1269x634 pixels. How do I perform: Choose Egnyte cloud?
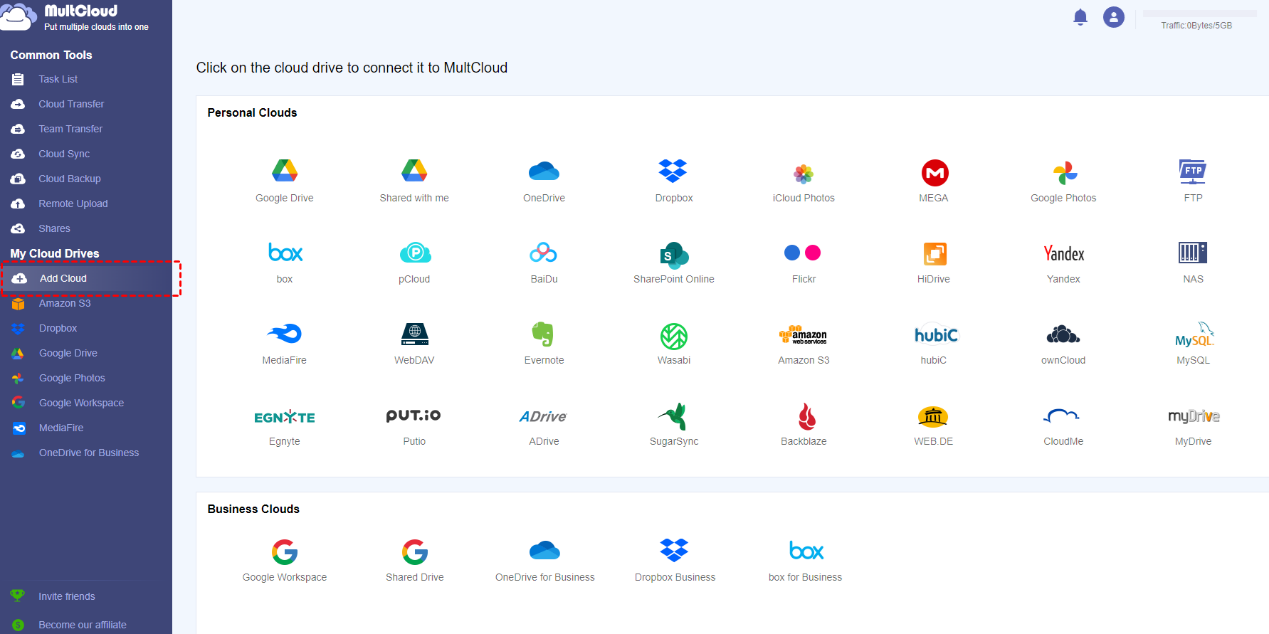click(285, 425)
